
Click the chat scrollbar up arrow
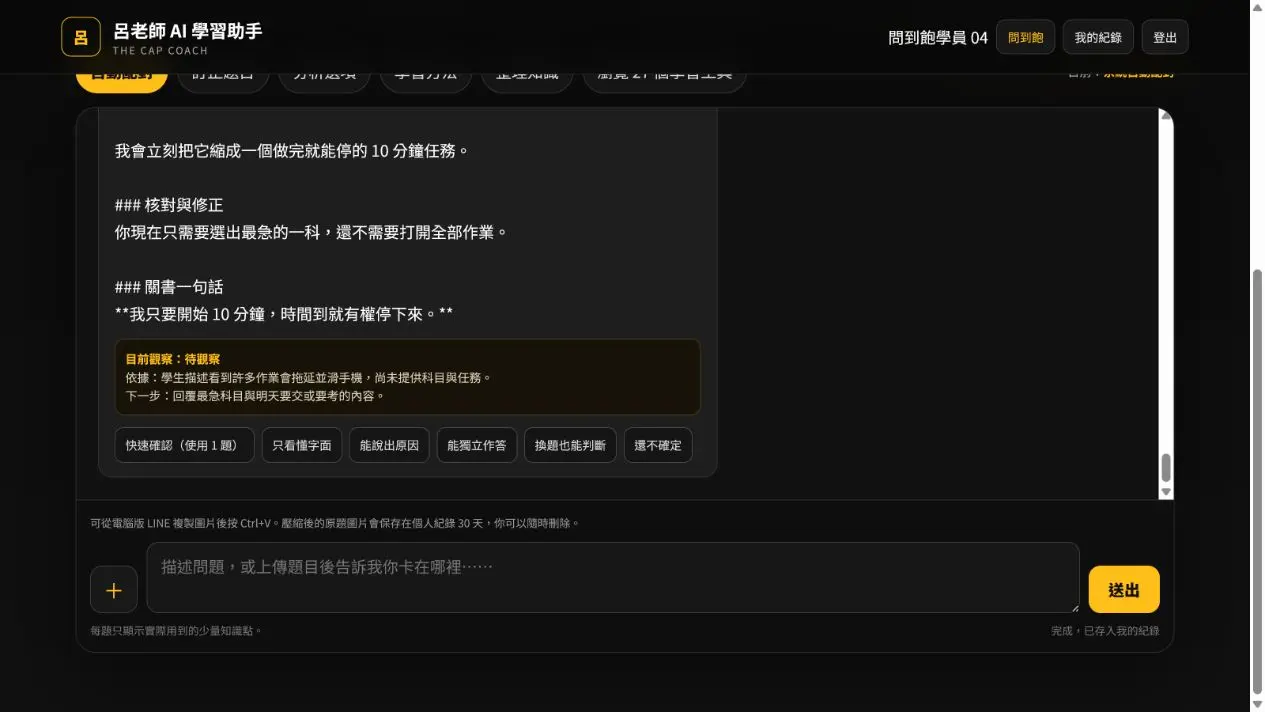pos(1166,116)
